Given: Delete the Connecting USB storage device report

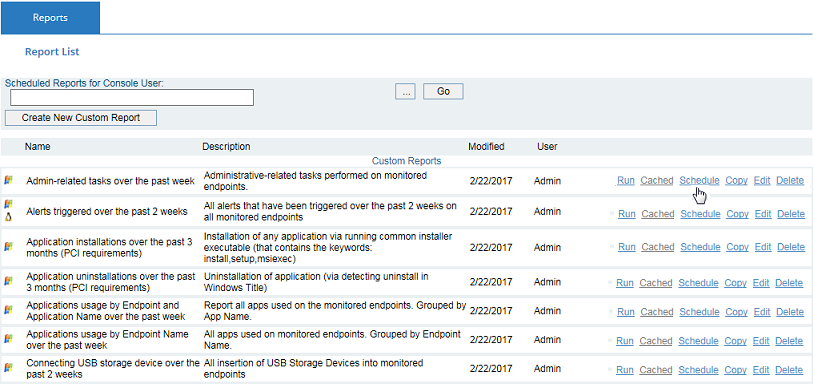Looking at the screenshot, I should [x=789, y=370].
